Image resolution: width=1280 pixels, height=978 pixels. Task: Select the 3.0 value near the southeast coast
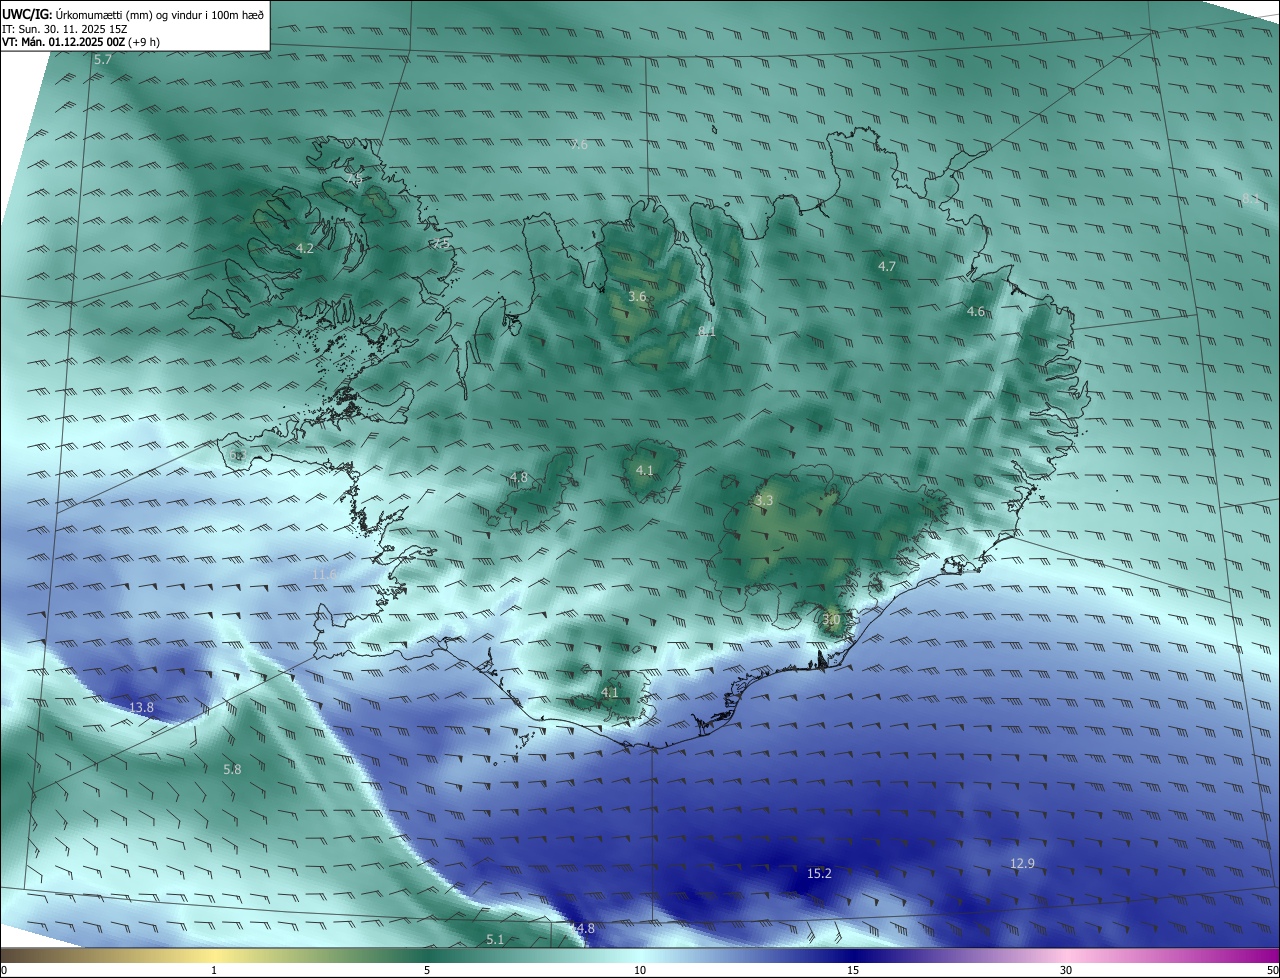pos(831,620)
